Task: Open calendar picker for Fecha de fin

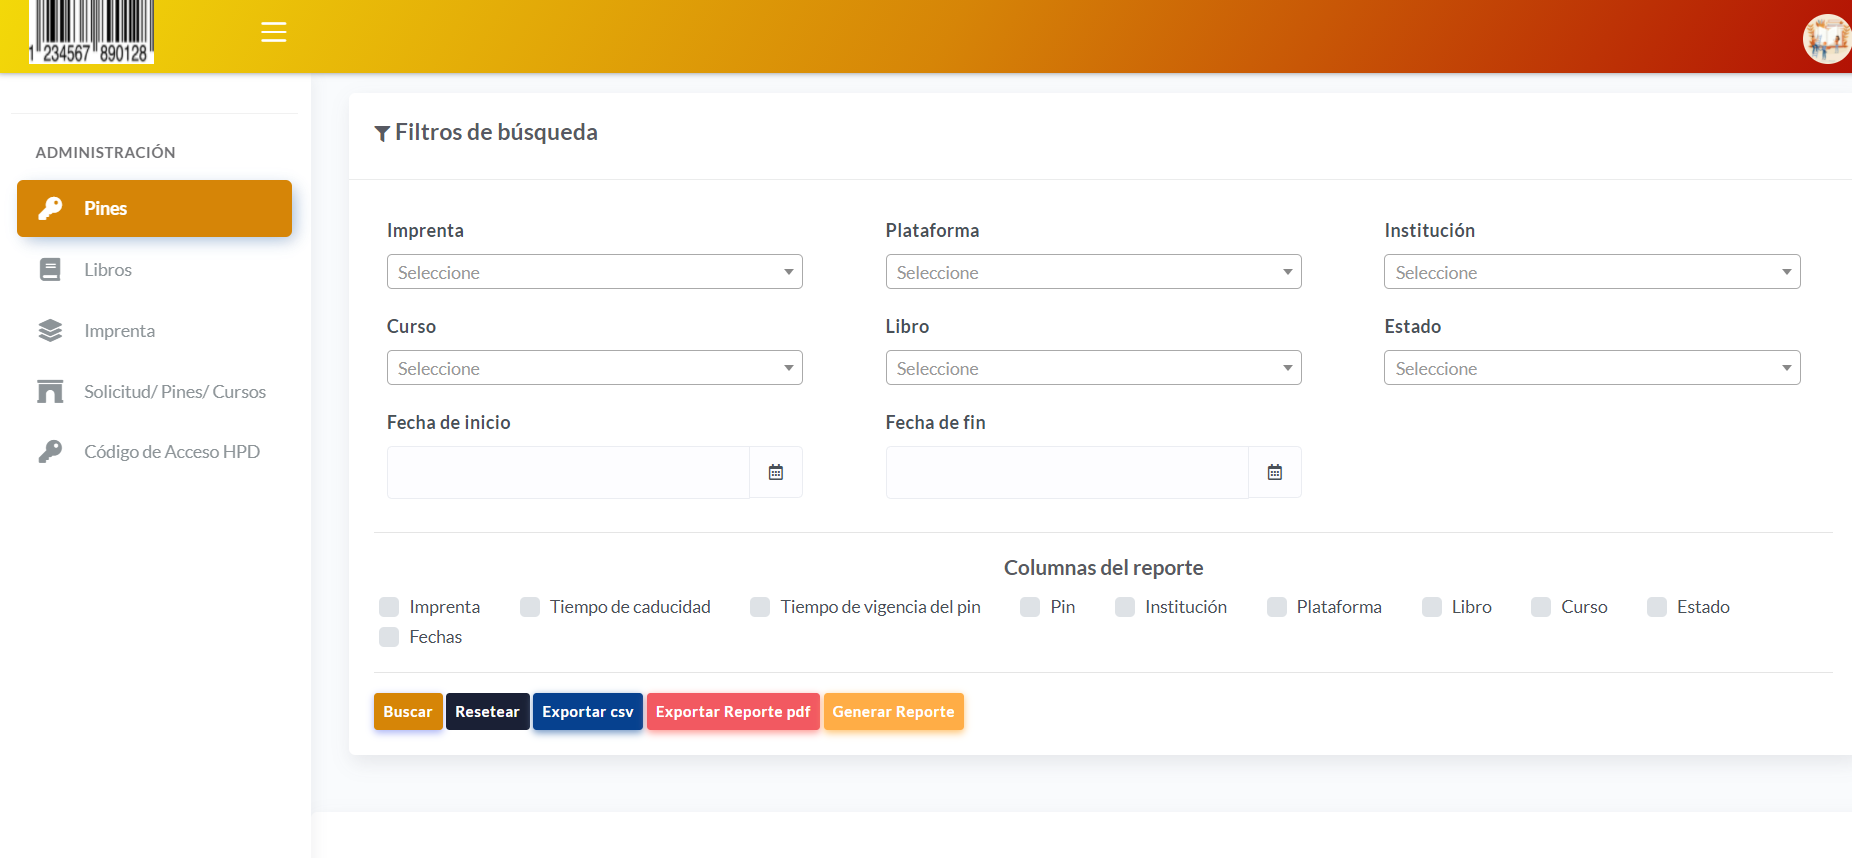Action: point(1274,472)
